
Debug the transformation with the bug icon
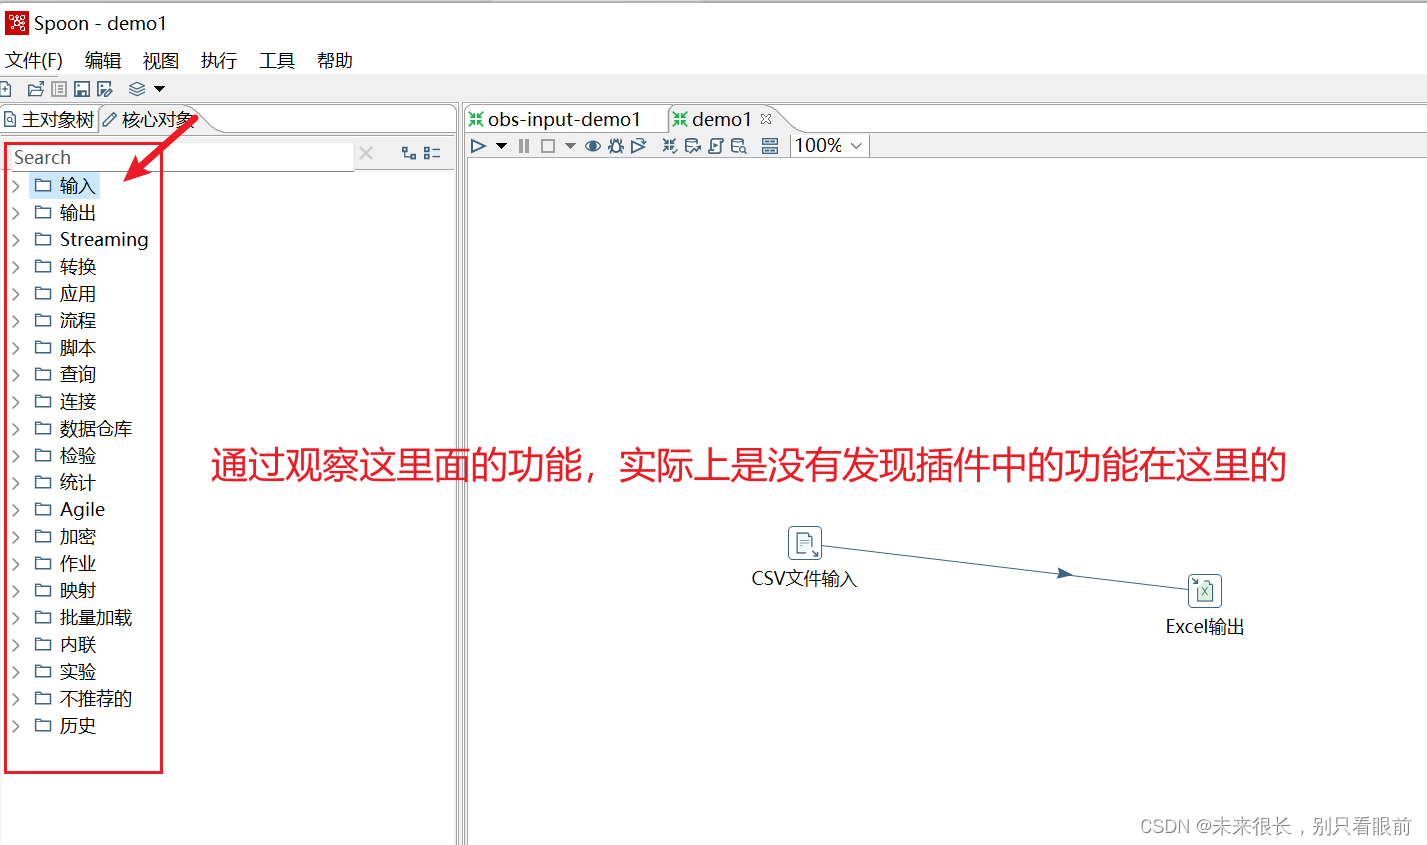click(616, 146)
